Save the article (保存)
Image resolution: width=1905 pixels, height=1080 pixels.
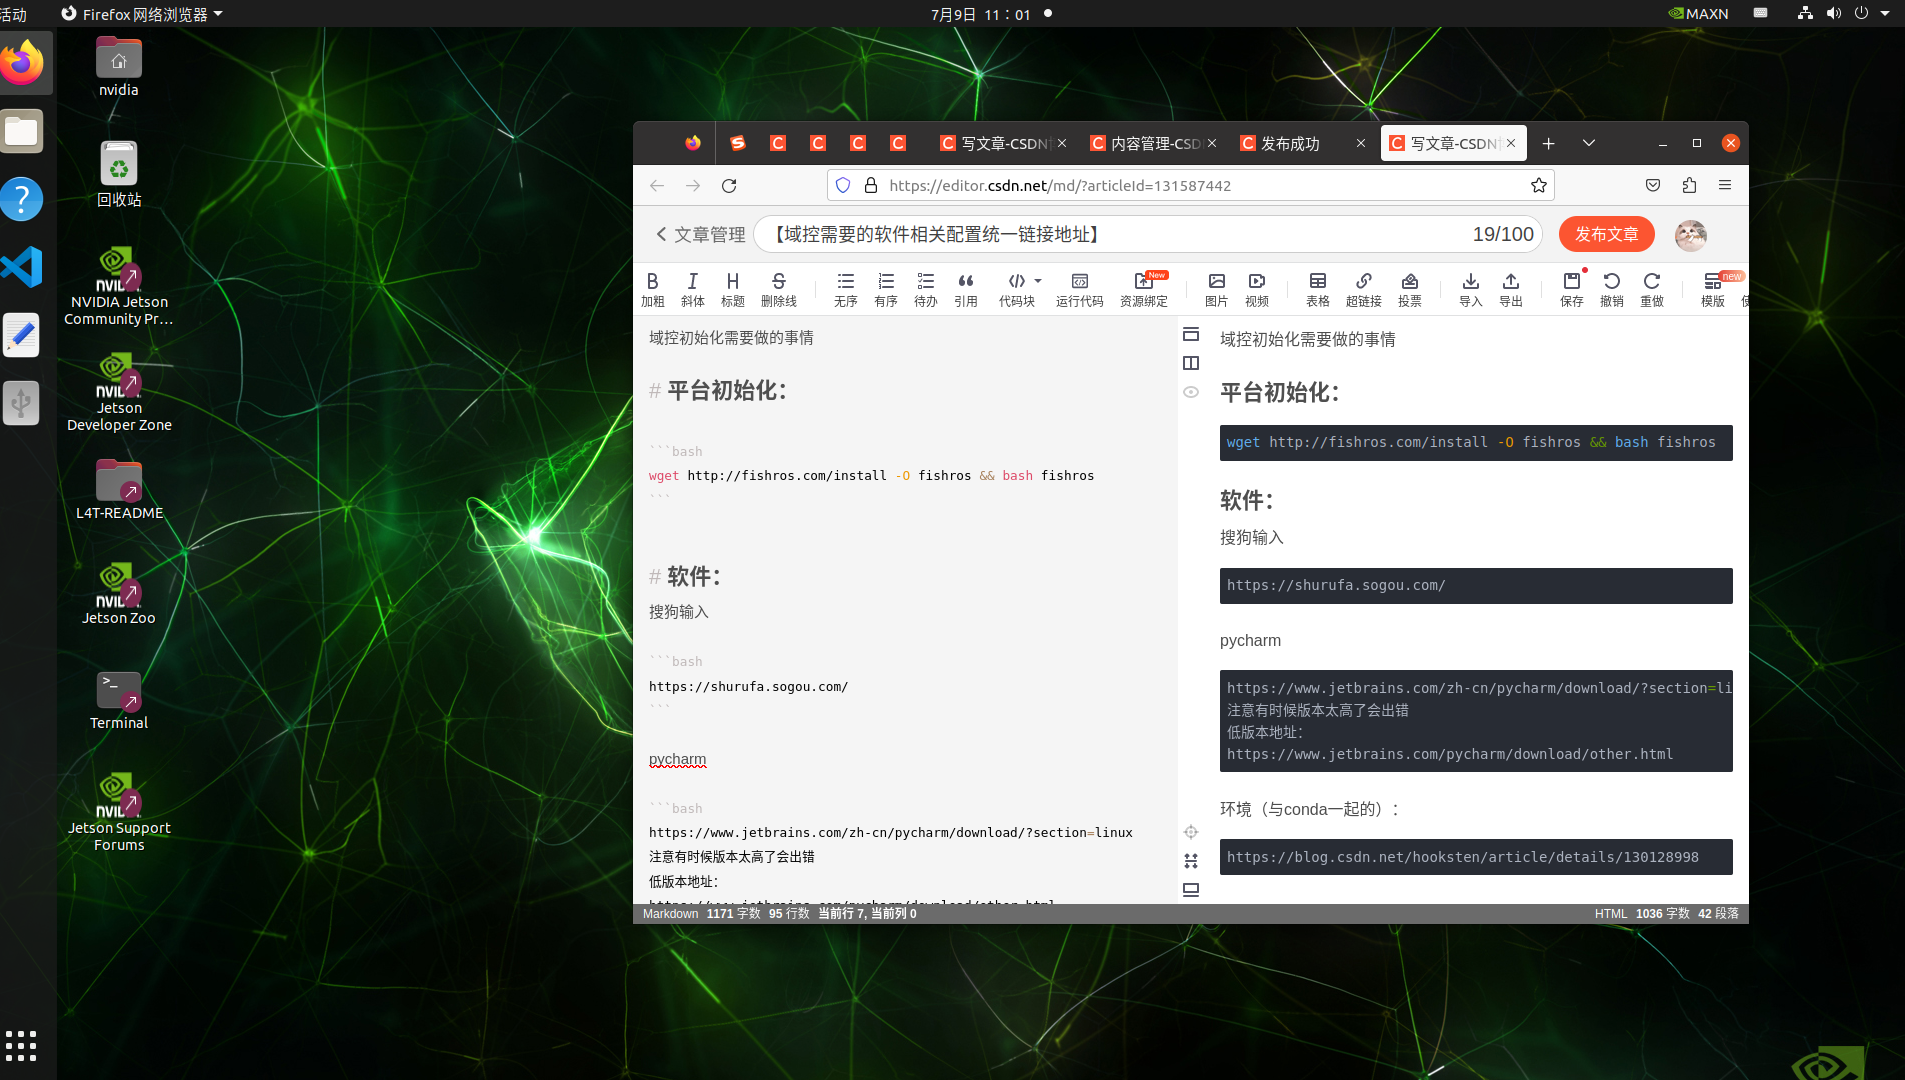1572,289
